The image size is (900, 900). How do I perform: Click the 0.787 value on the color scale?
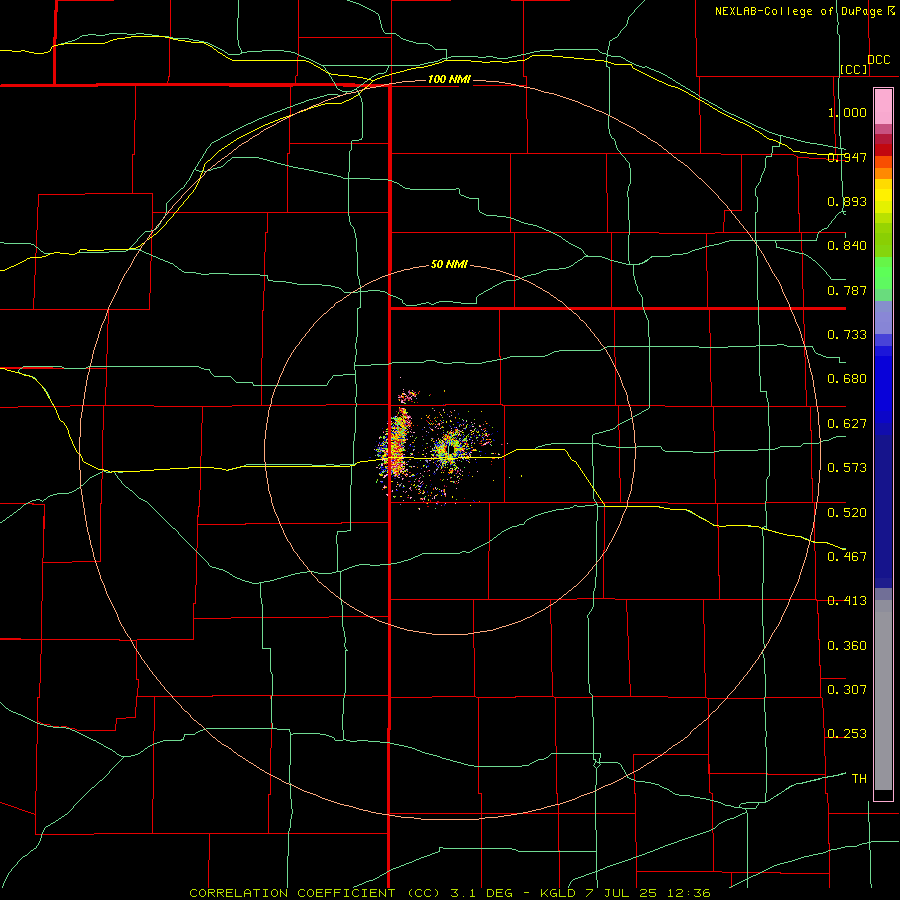(847, 290)
